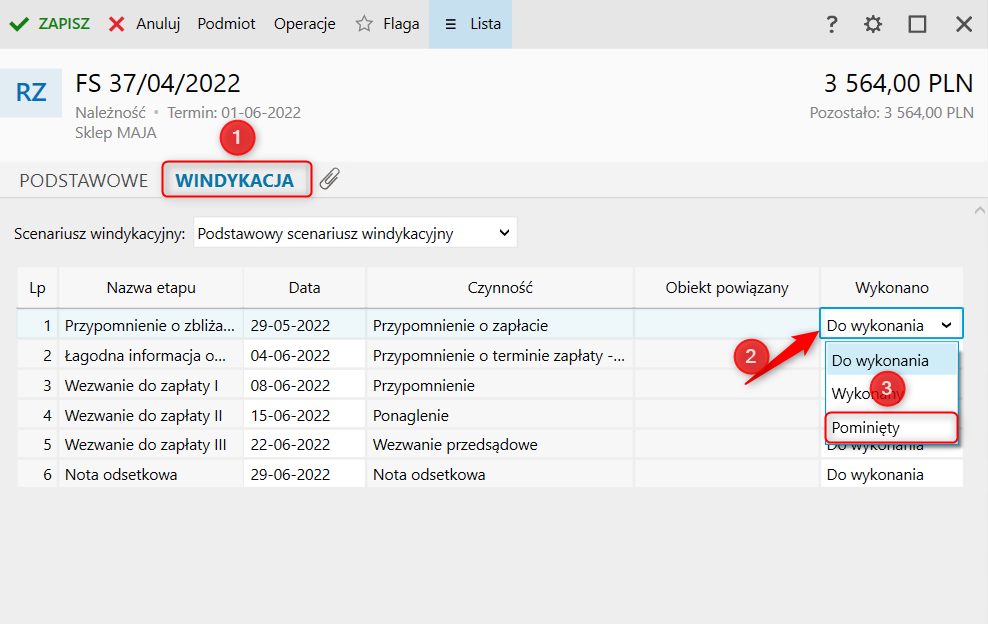Image resolution: width=988 pixels, height=624 pixels.
Task: Click the Data column header
Action: point(304,288)
